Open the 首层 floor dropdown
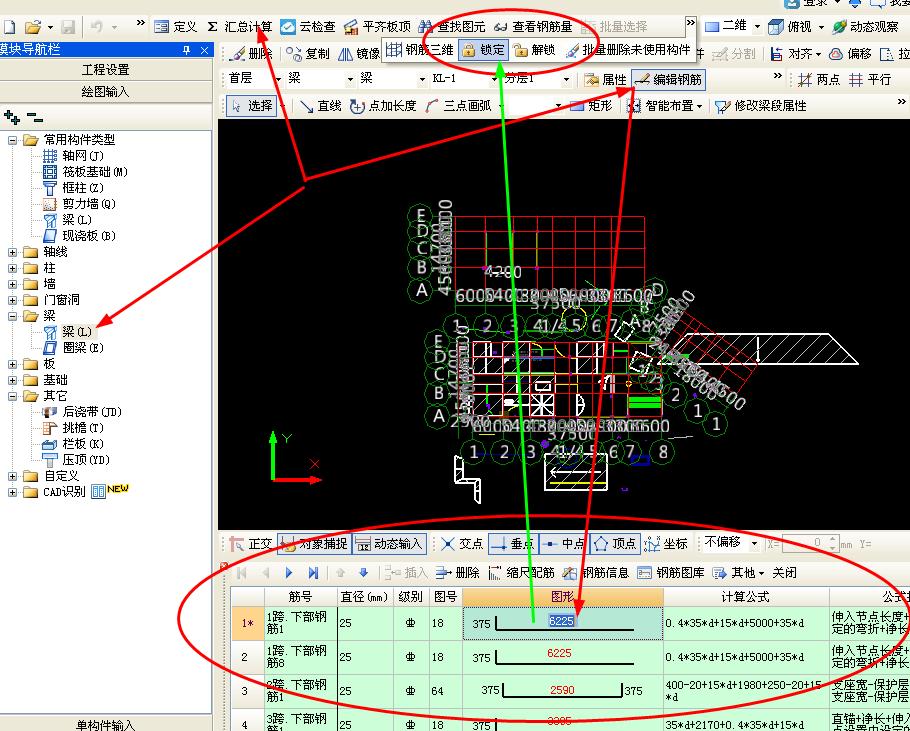The width and height of the screenshot is (910, 731). point(279,79)
